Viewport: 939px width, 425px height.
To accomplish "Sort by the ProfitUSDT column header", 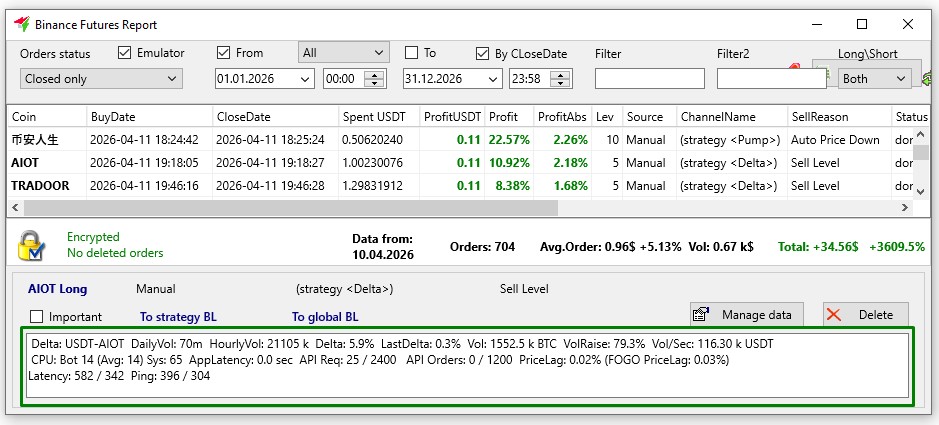I will click(452, 117).
